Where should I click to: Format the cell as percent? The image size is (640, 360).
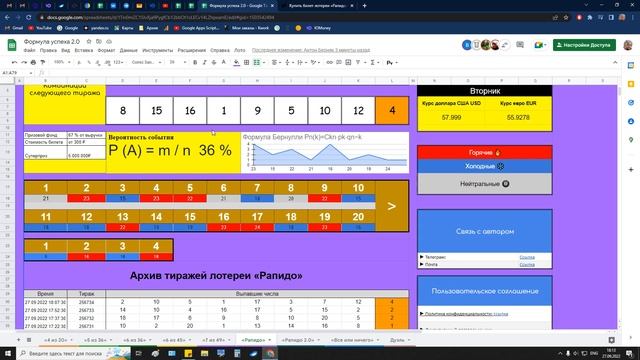[89, 62]
